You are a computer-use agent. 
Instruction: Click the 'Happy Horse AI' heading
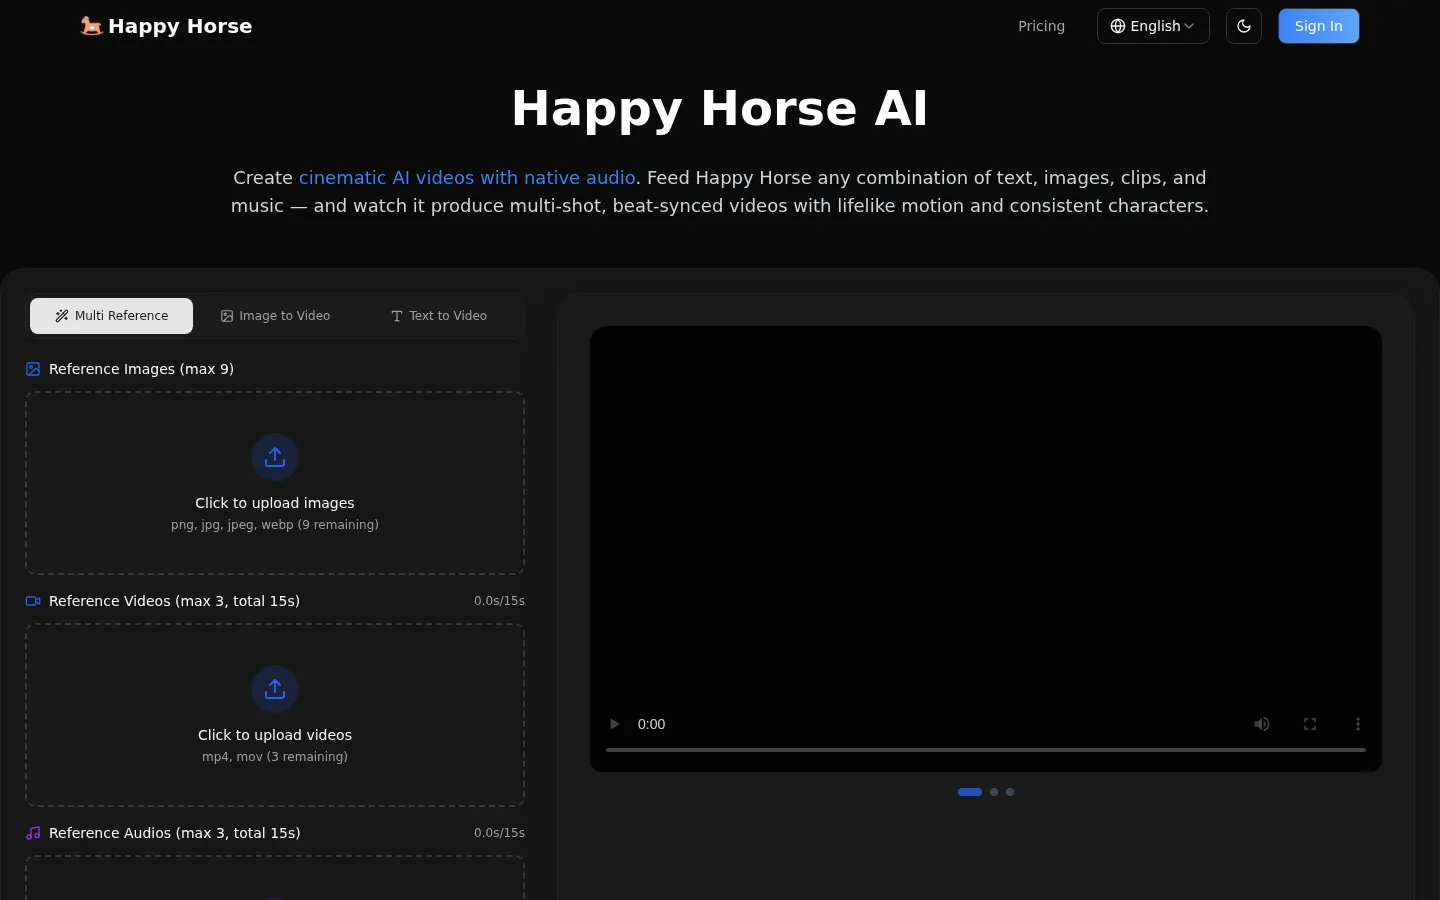coord(720,108)
